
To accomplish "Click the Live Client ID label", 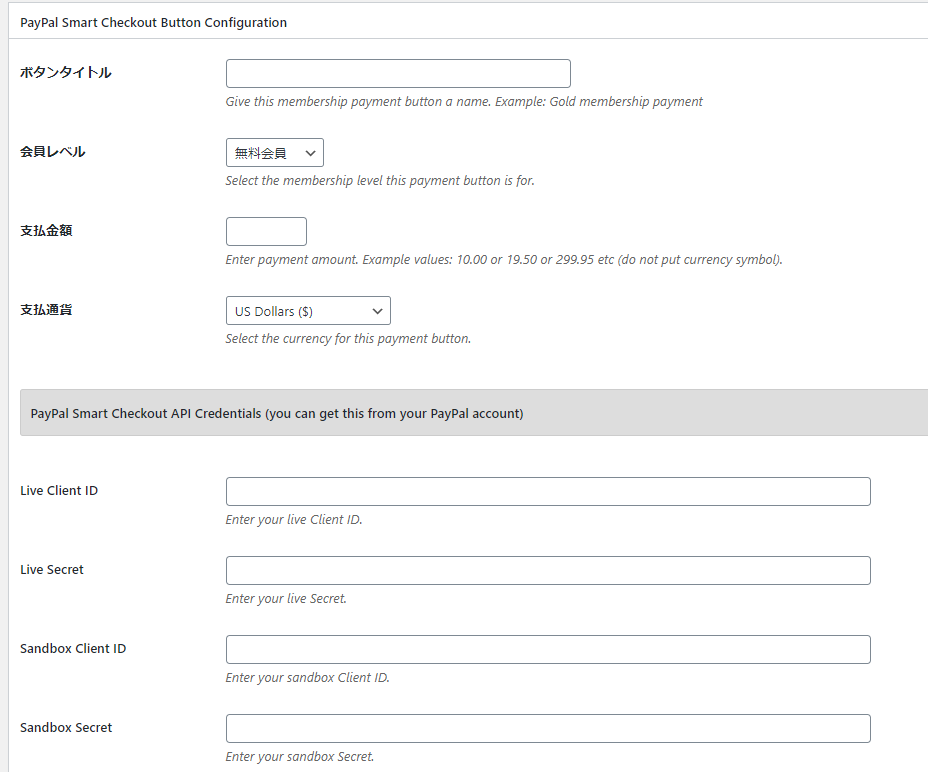I will 59,491.
